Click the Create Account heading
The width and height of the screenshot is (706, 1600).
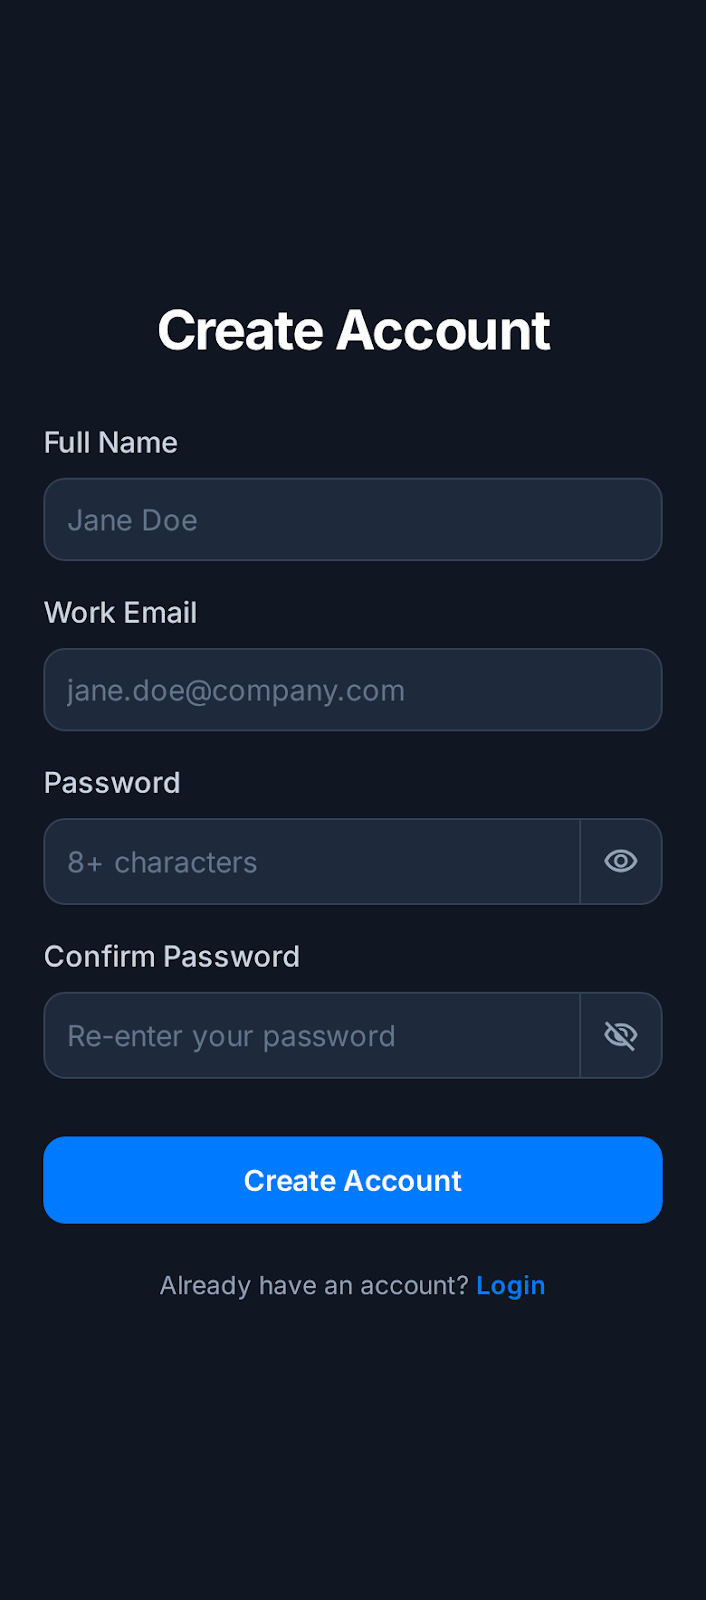pyautogui.click(x=353, y=330)
